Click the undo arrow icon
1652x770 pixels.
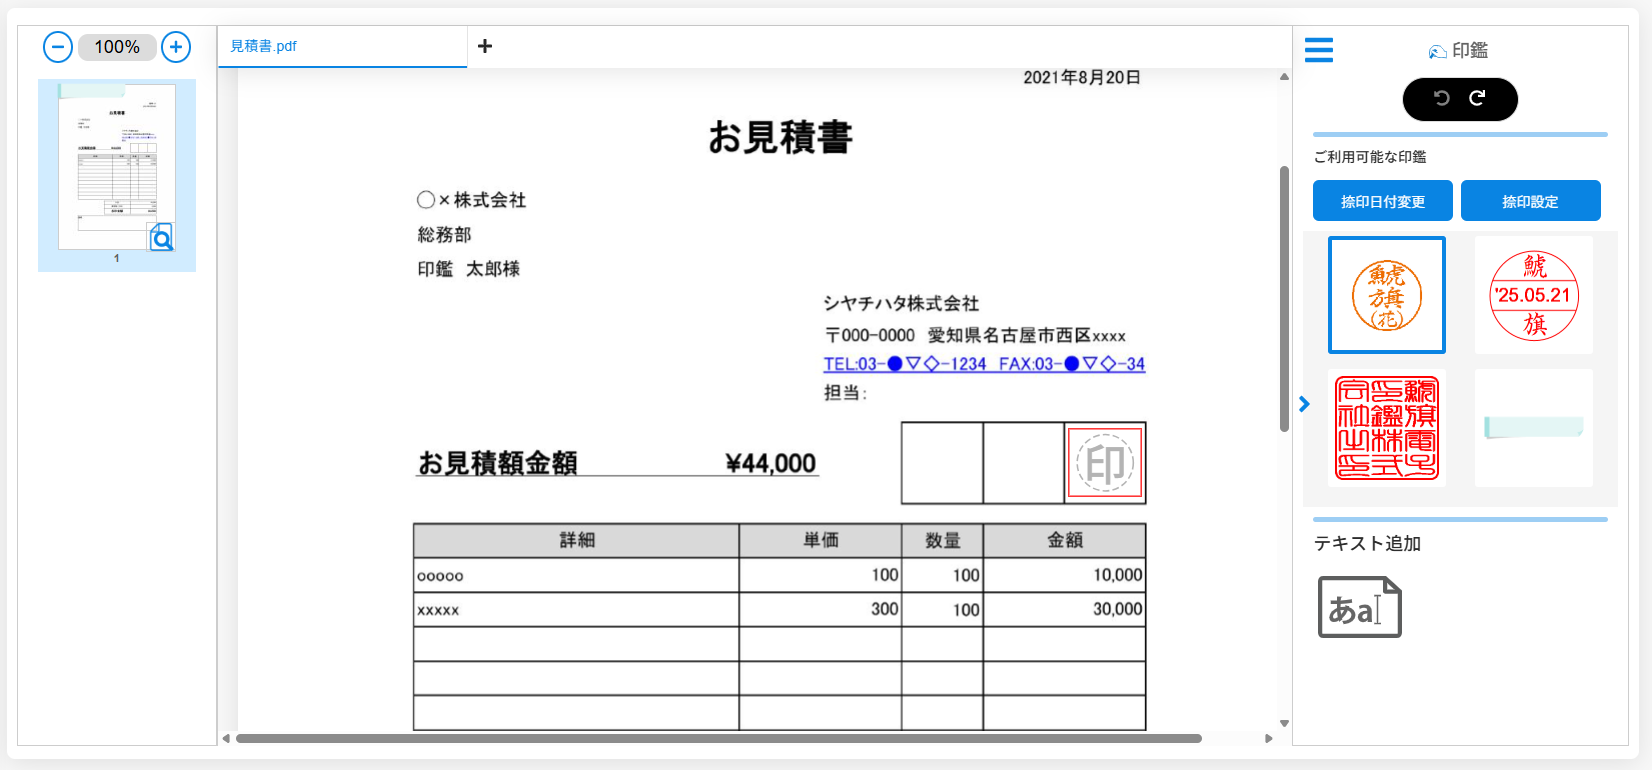click(x=1442, y=98)
